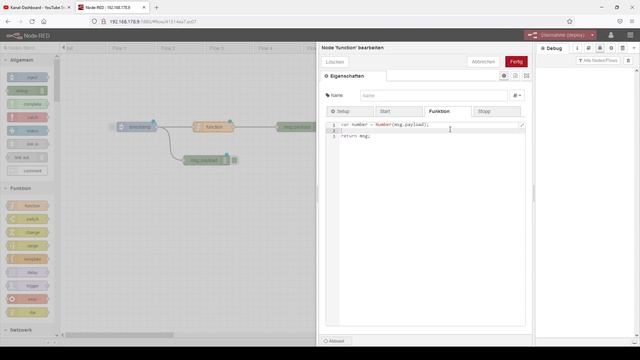This screenshot has width=640, height=360.
Task: Reload the page in browser
Action: [x=32, y=22]
